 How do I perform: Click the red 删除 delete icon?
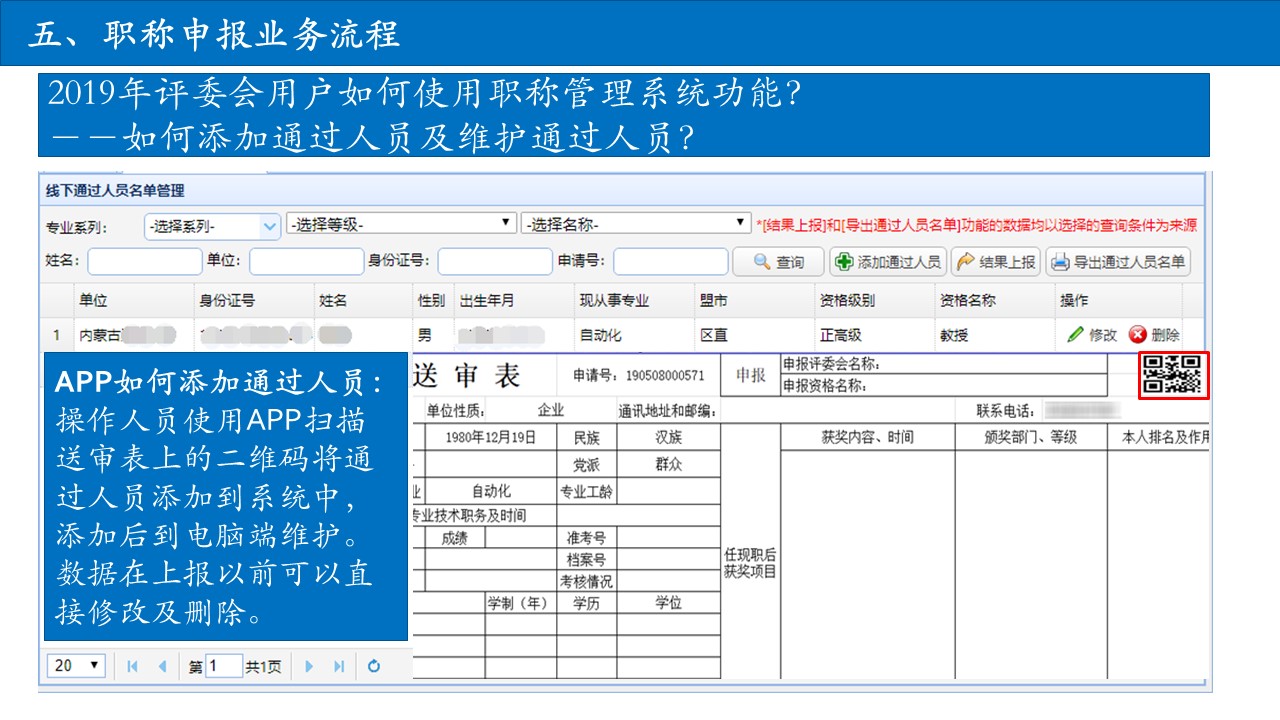(x=1138, y=335)
